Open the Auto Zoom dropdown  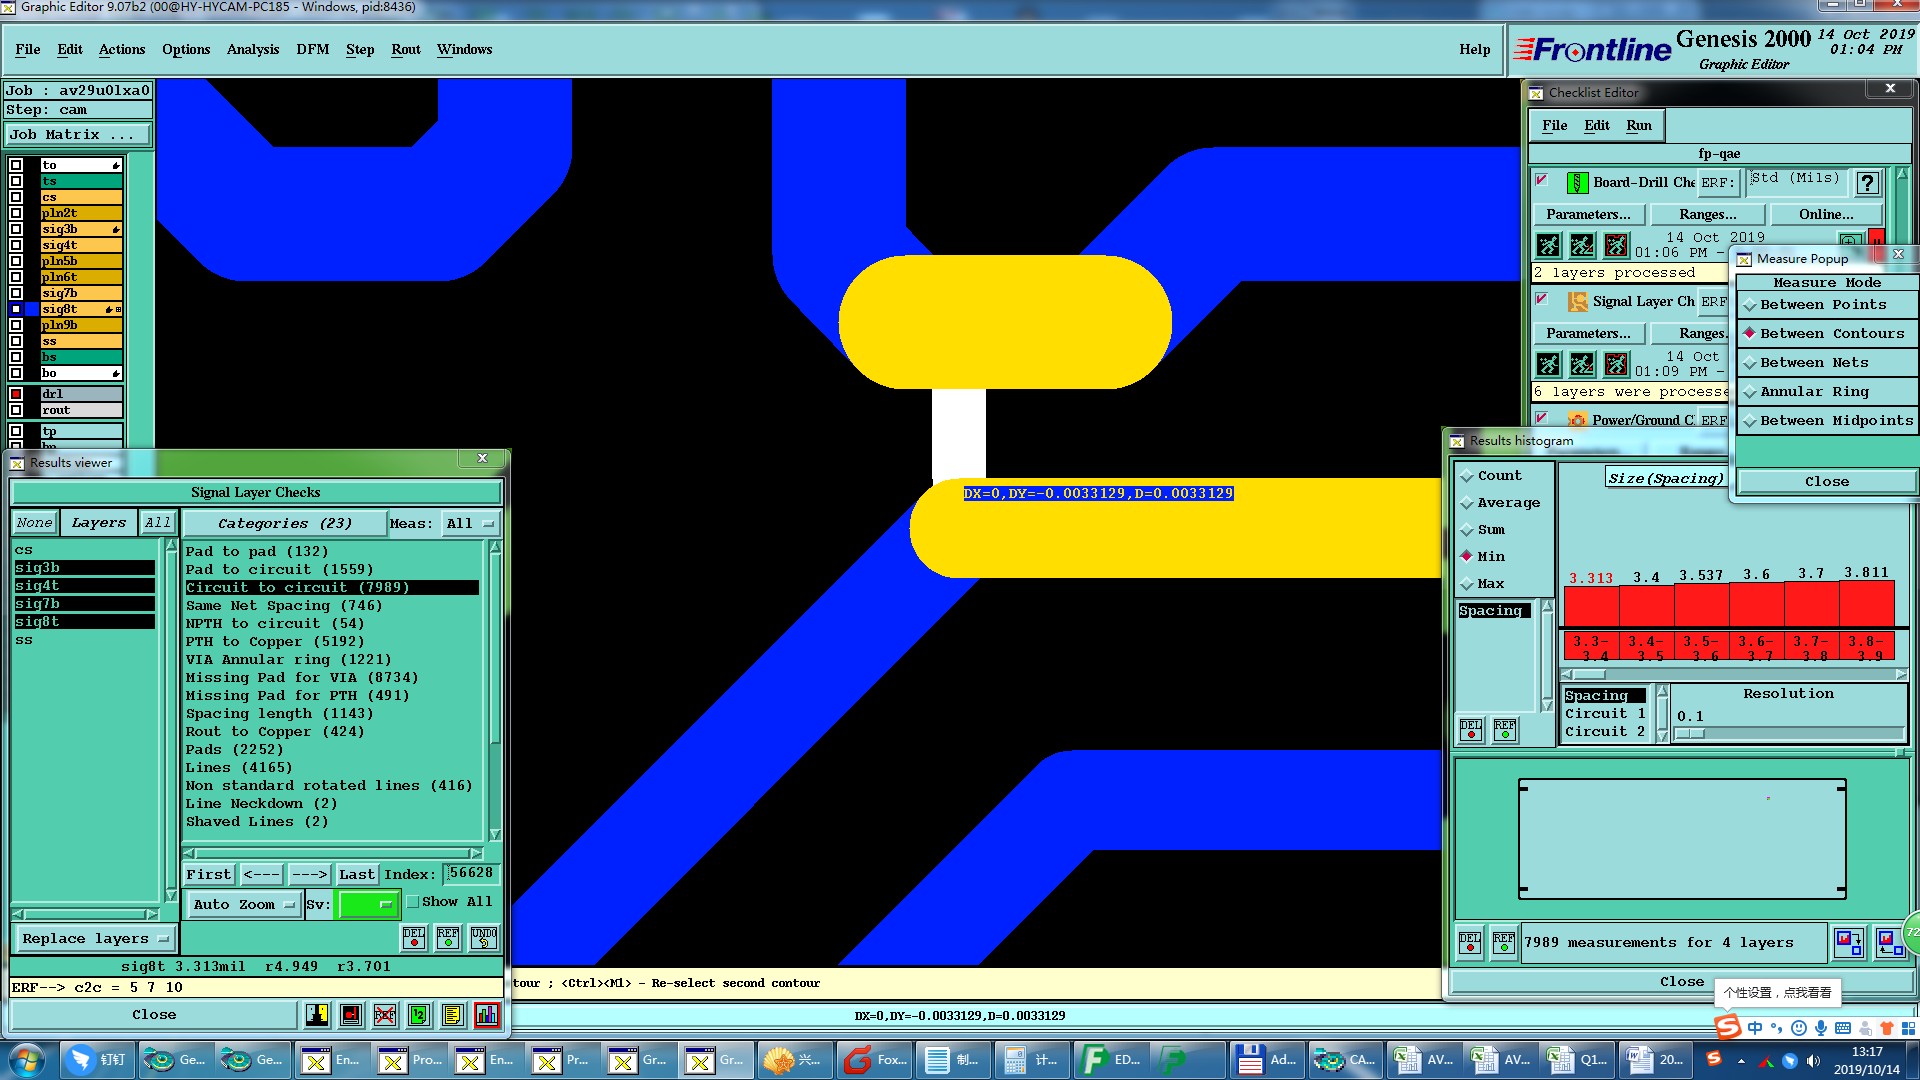(244, 905)
